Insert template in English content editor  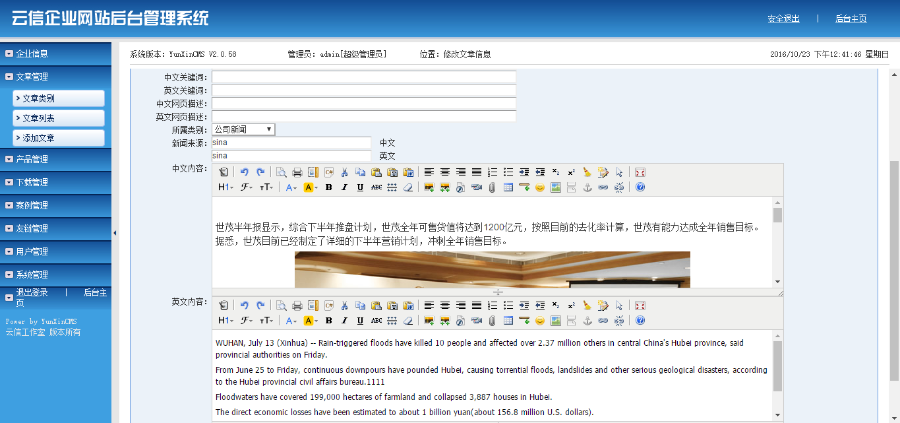pos(313,305)
